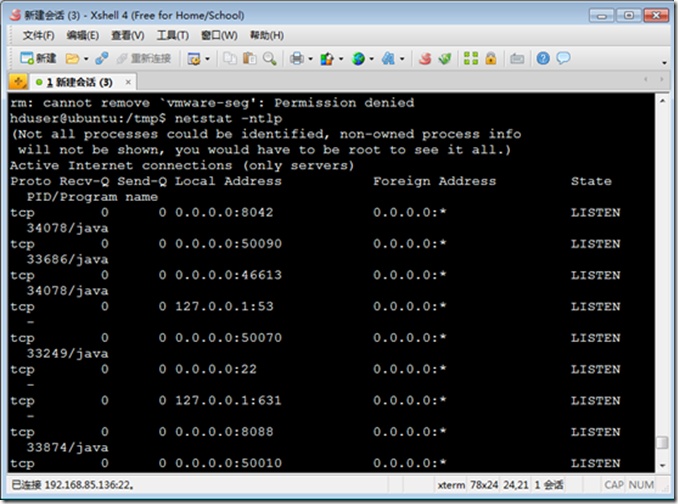Click the CAP indicator in status bar
The height and width of the screenshot is (504, 678).
coord(614,485)
